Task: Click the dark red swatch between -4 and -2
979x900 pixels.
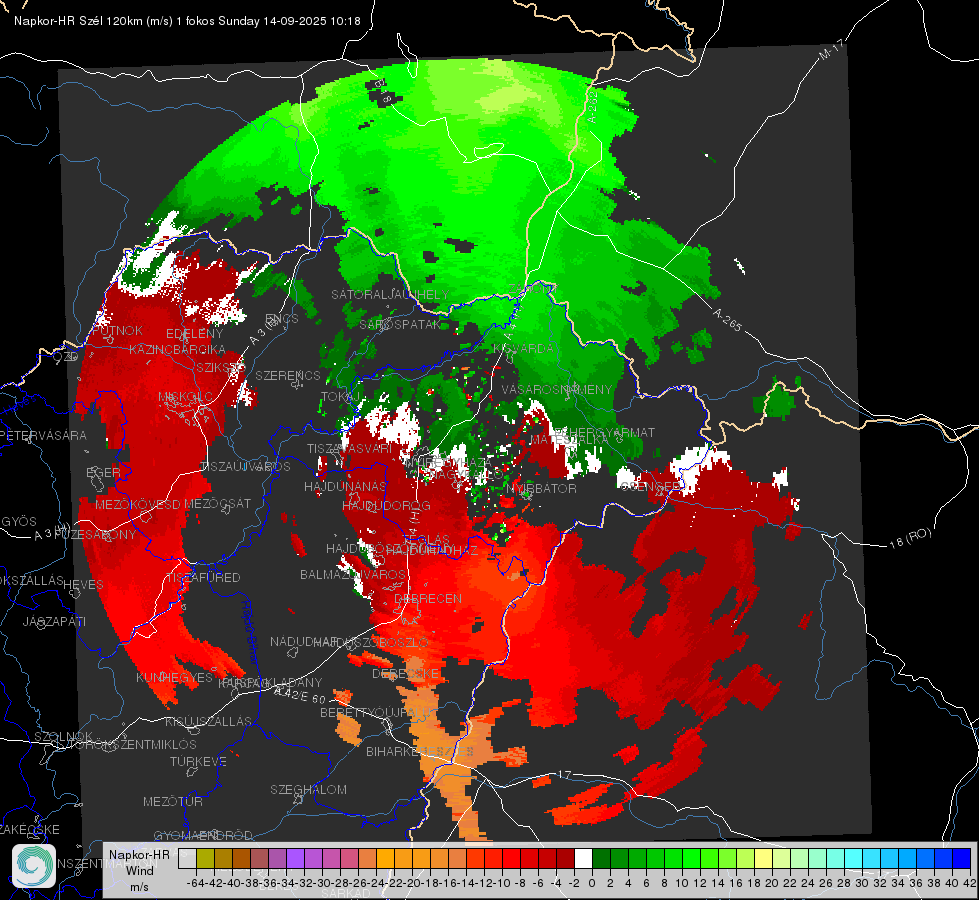Action: 565,859
